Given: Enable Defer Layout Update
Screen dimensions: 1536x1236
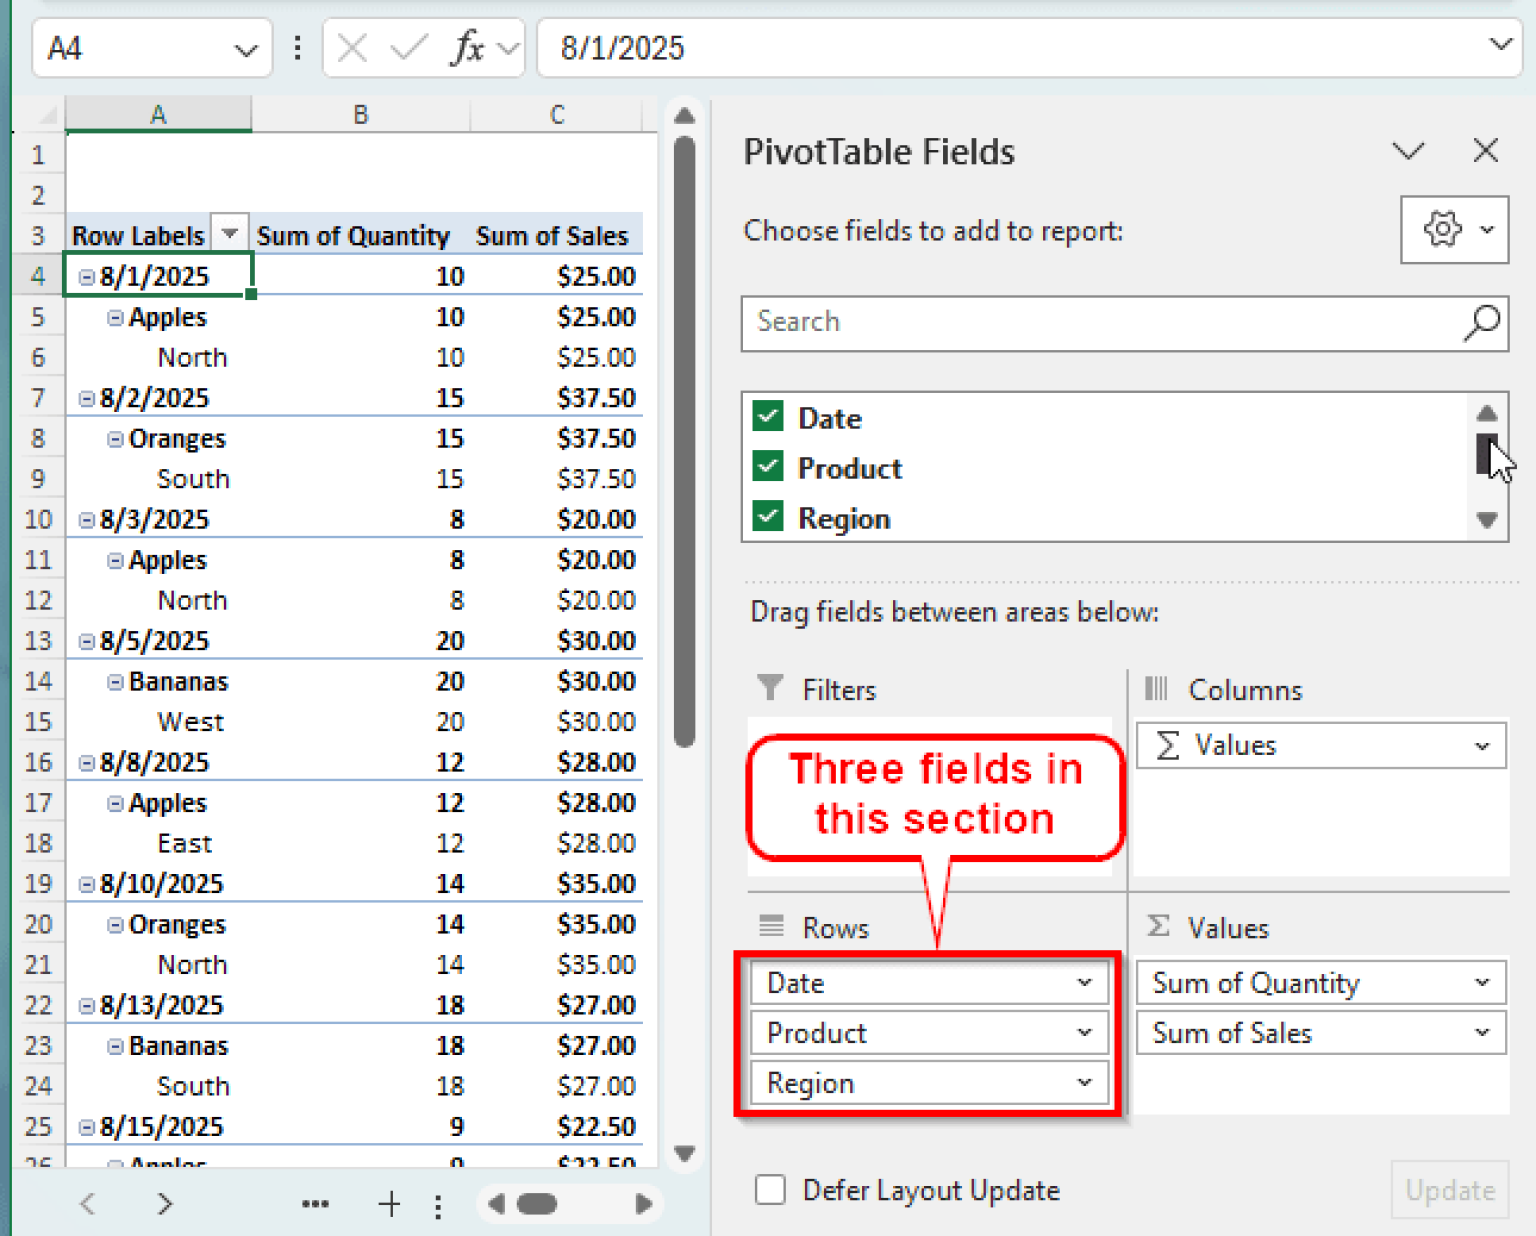Looking at the screenshot, I should [x=769, y=1190].
